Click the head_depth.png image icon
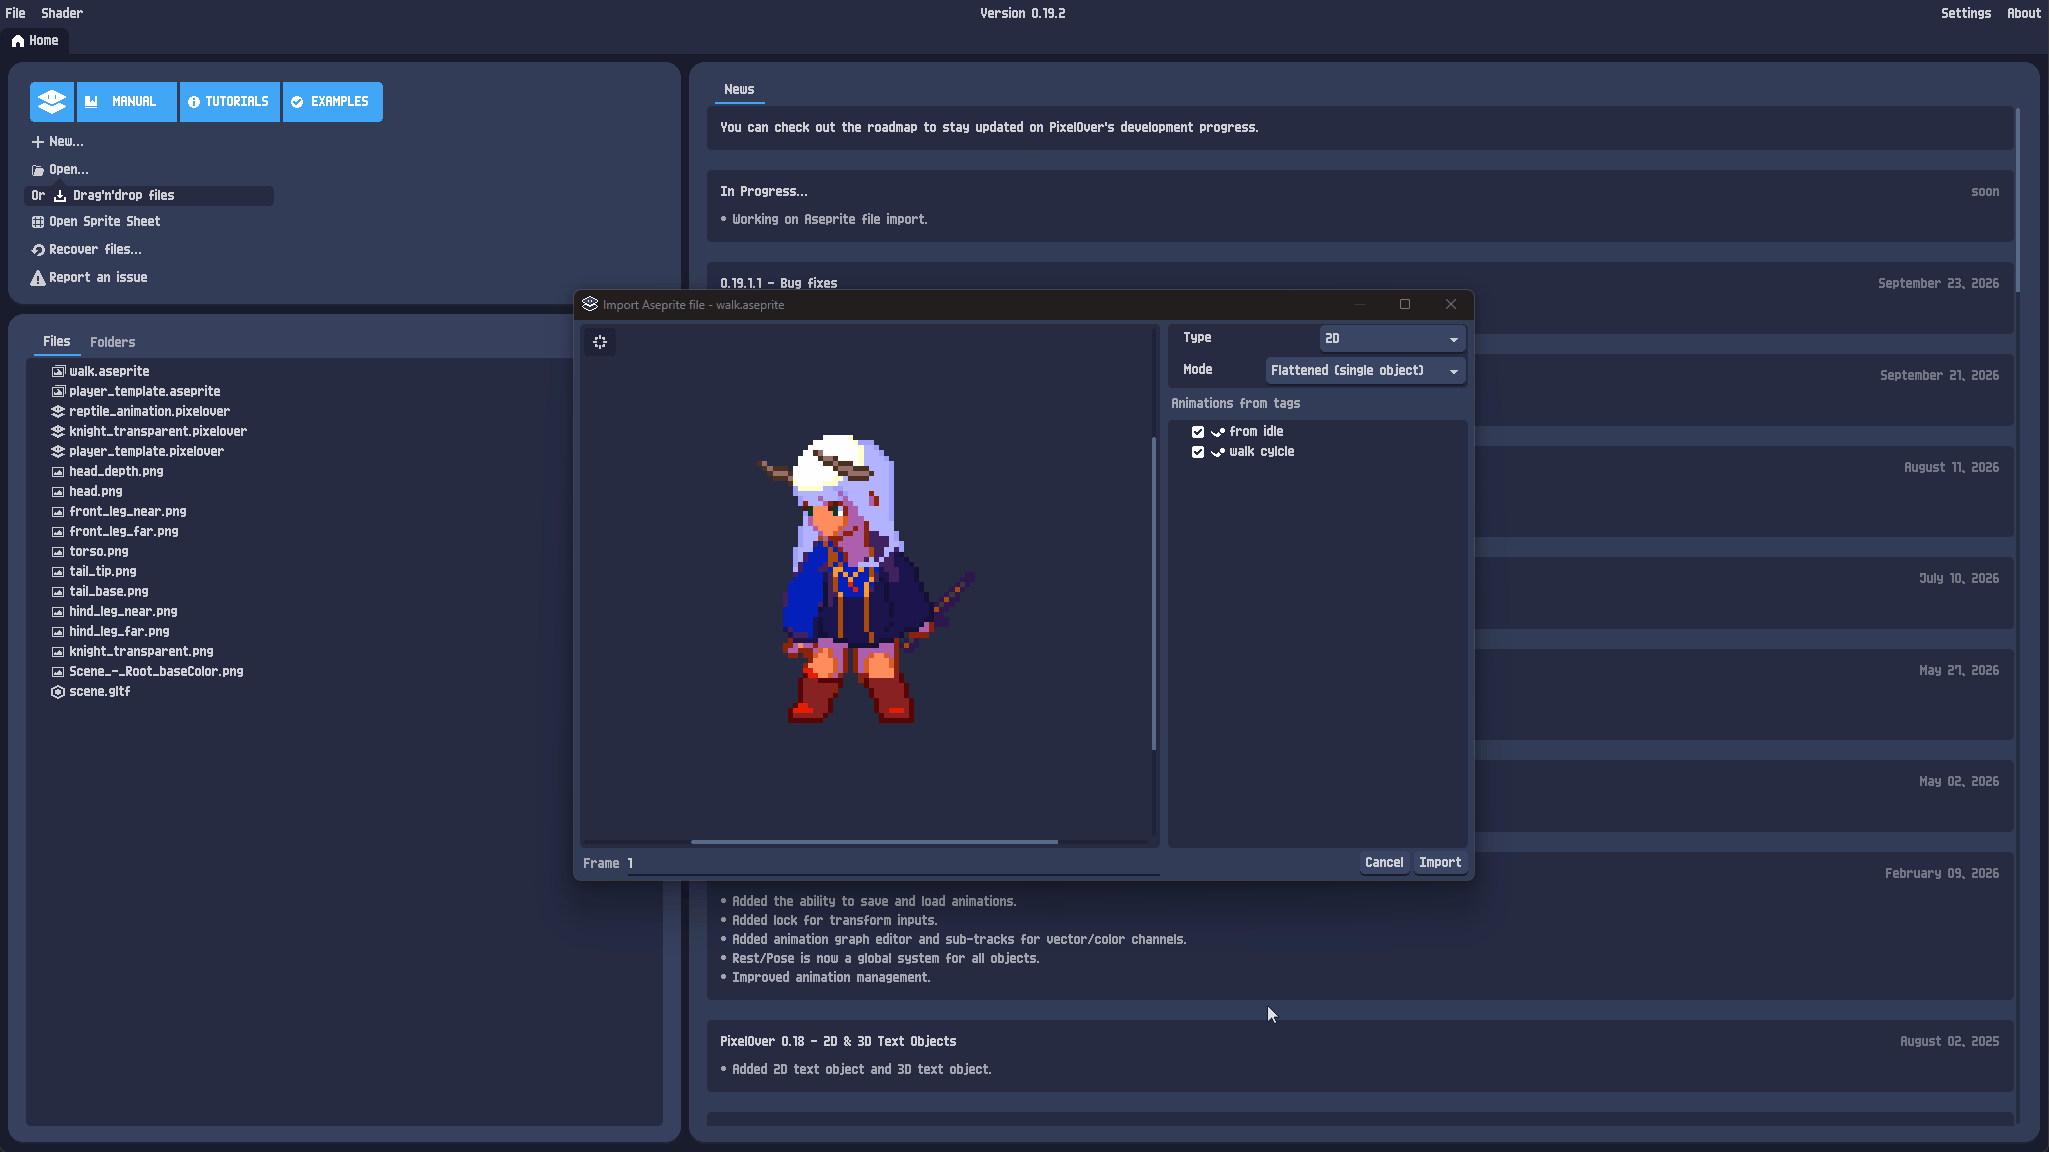Screen dimensions: 2049x1152 tap(58, 472)
